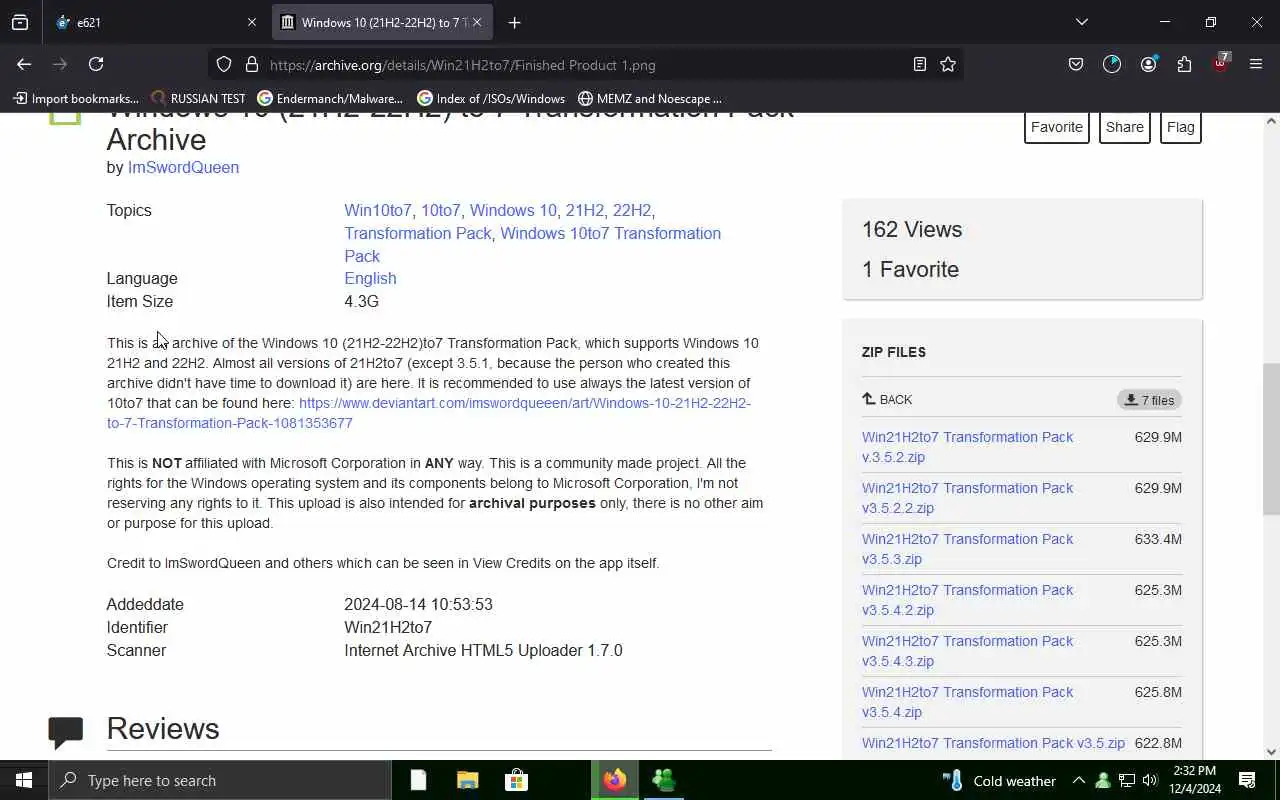This screenshot has width=1280, height=800.
Task: Go back to the previous page
Action: point(24,64)
